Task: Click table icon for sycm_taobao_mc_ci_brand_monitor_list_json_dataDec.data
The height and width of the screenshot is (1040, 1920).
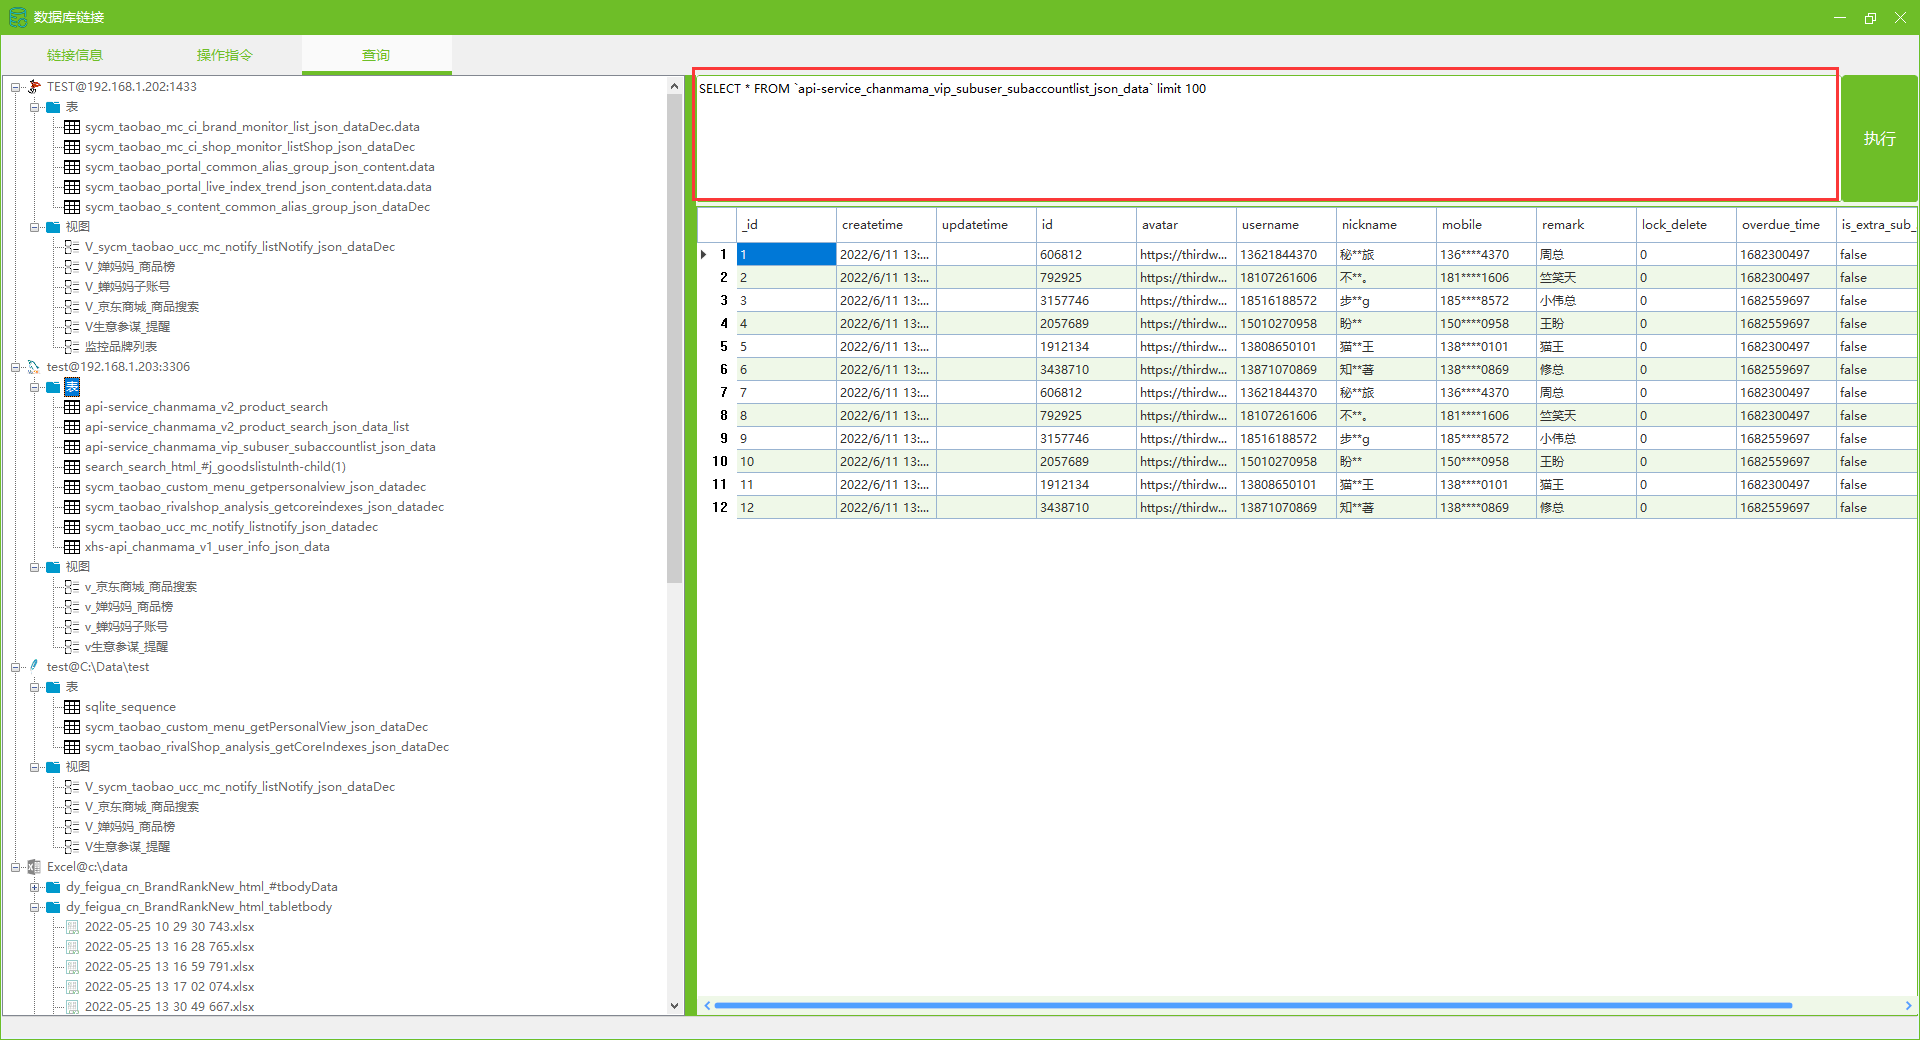Action: click(x=72, y=127)
